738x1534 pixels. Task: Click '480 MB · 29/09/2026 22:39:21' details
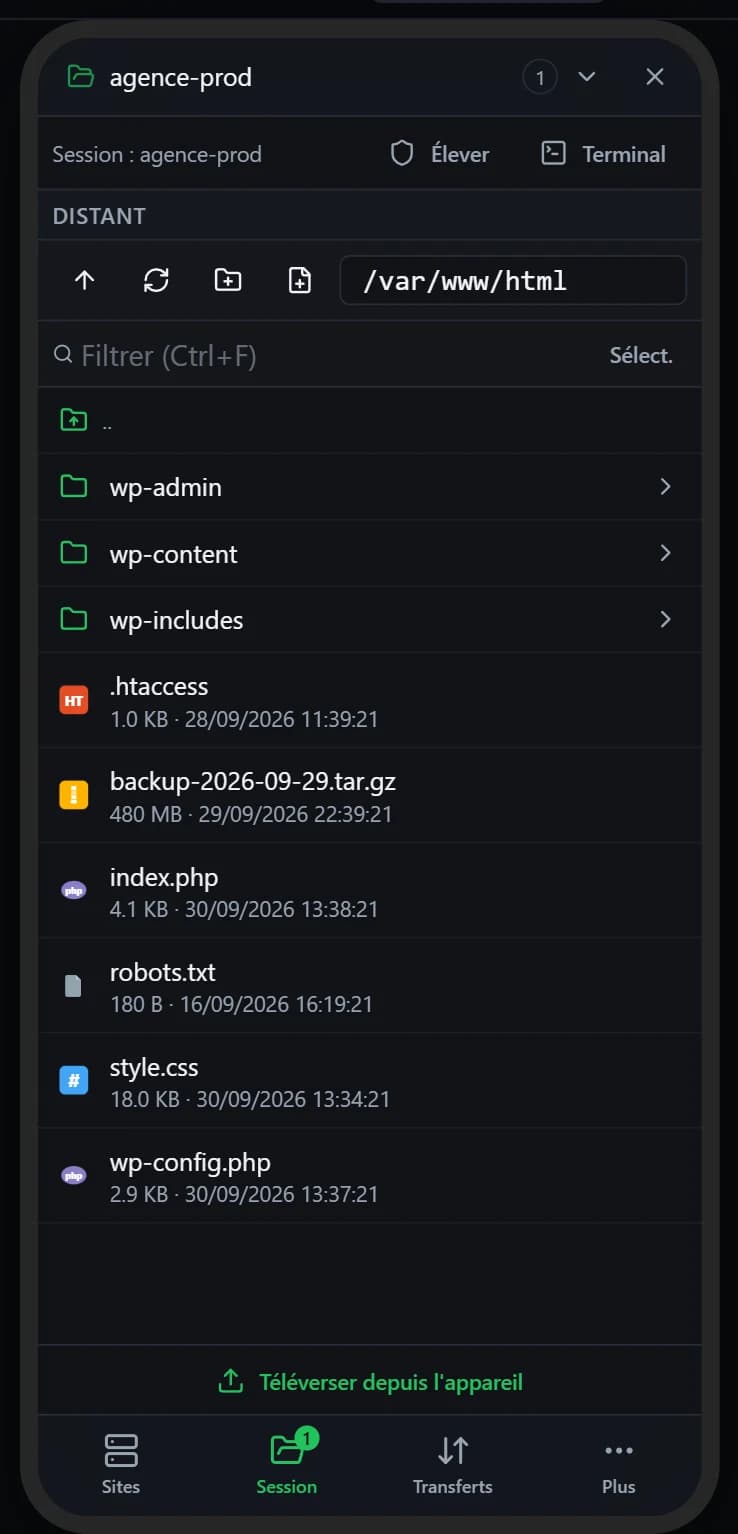[x=251, y=814]
